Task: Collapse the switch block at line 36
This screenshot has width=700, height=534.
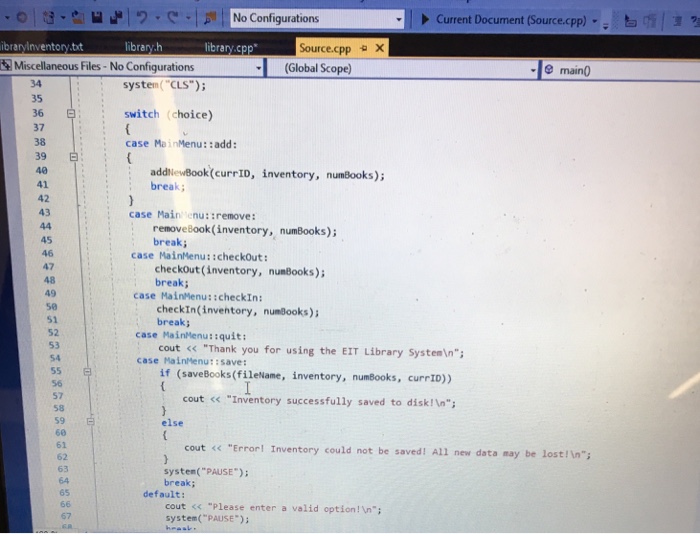Action: [71, 113]
